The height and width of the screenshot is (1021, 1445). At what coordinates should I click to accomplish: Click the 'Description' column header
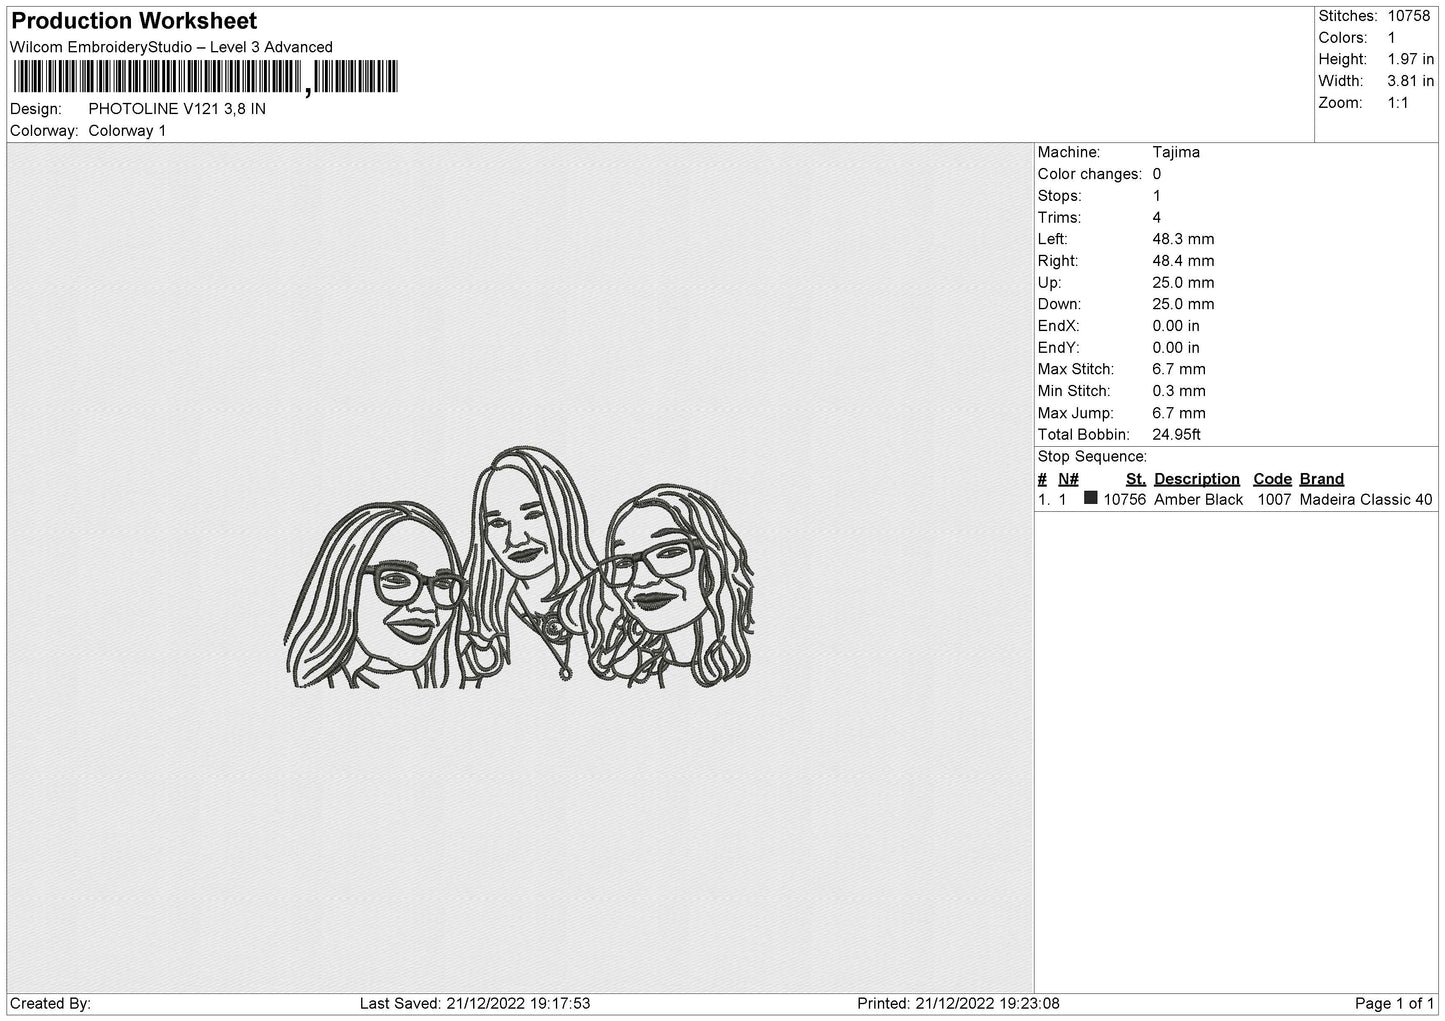tap(1197, 480)
